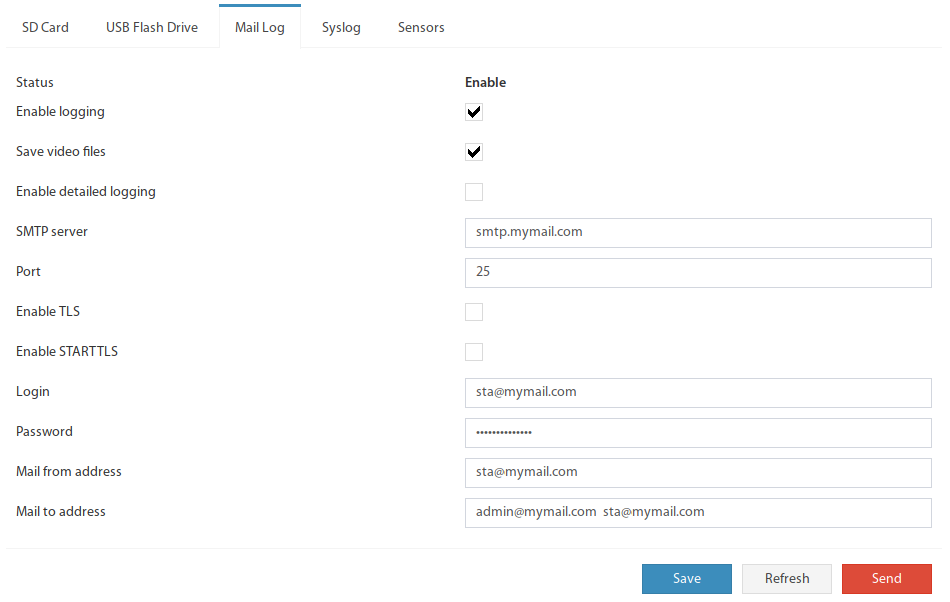The width and height of the screenshot is (950, 602).
Task: Click into the Login field
Action: point(698,392)
